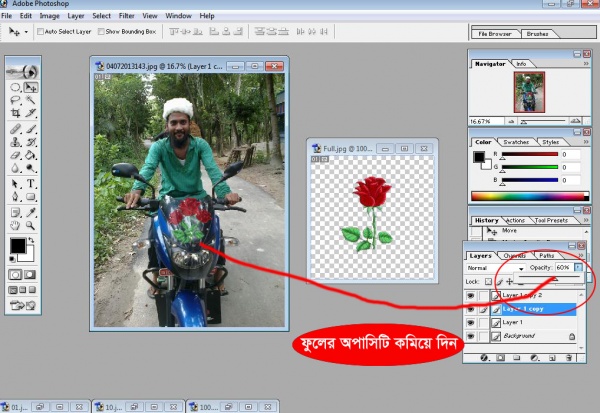Open Move tool preset picker arrow
This screenshot has width=600, height=413.
(x=26, y=32)
